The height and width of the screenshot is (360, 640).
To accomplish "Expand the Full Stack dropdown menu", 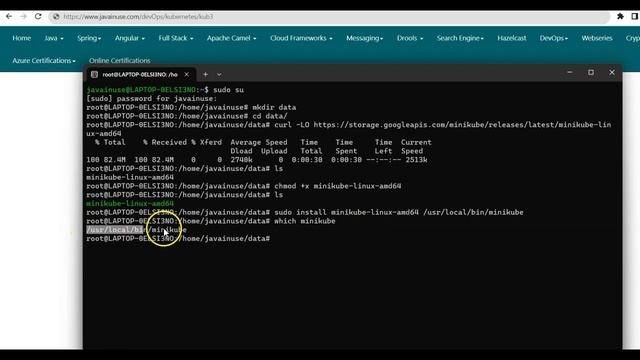I will click(x=176, y=38).
